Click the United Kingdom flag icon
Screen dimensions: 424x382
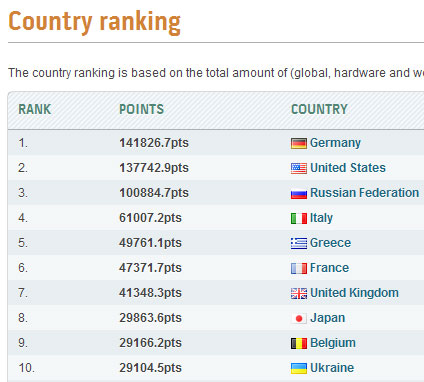pos(299,294)
